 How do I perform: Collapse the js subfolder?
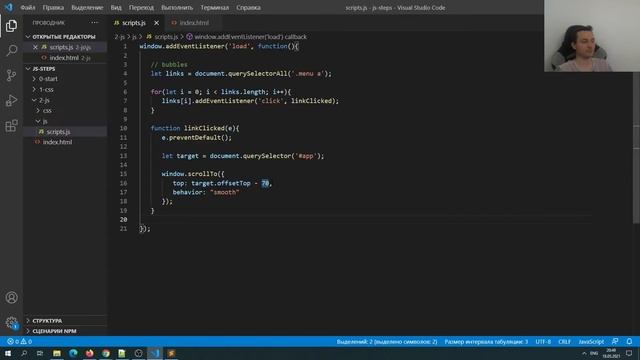42,121
